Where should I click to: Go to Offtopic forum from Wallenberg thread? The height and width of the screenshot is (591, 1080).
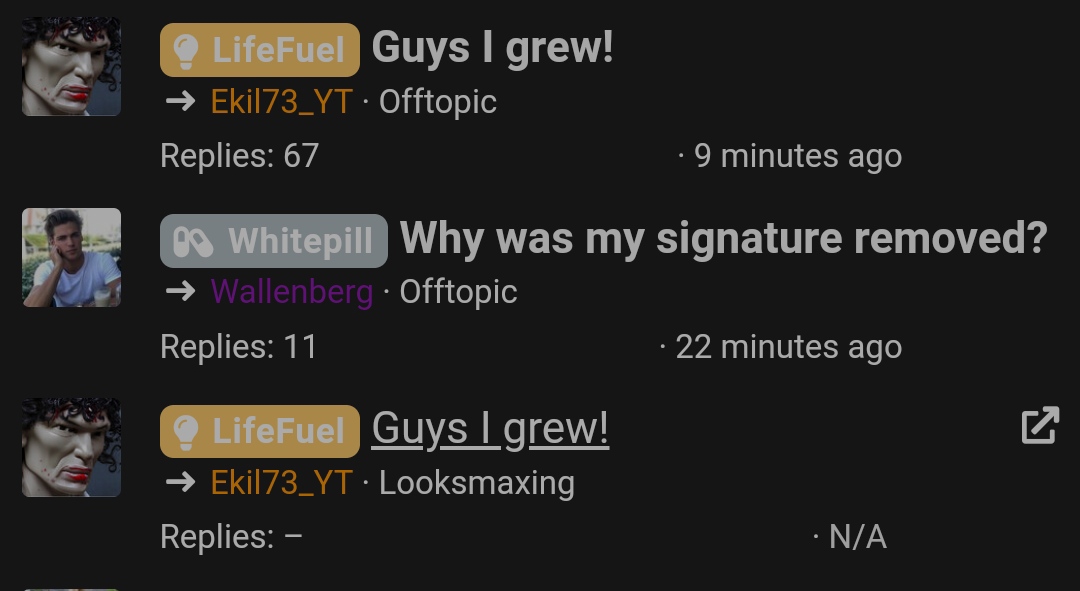coord(458,292)
